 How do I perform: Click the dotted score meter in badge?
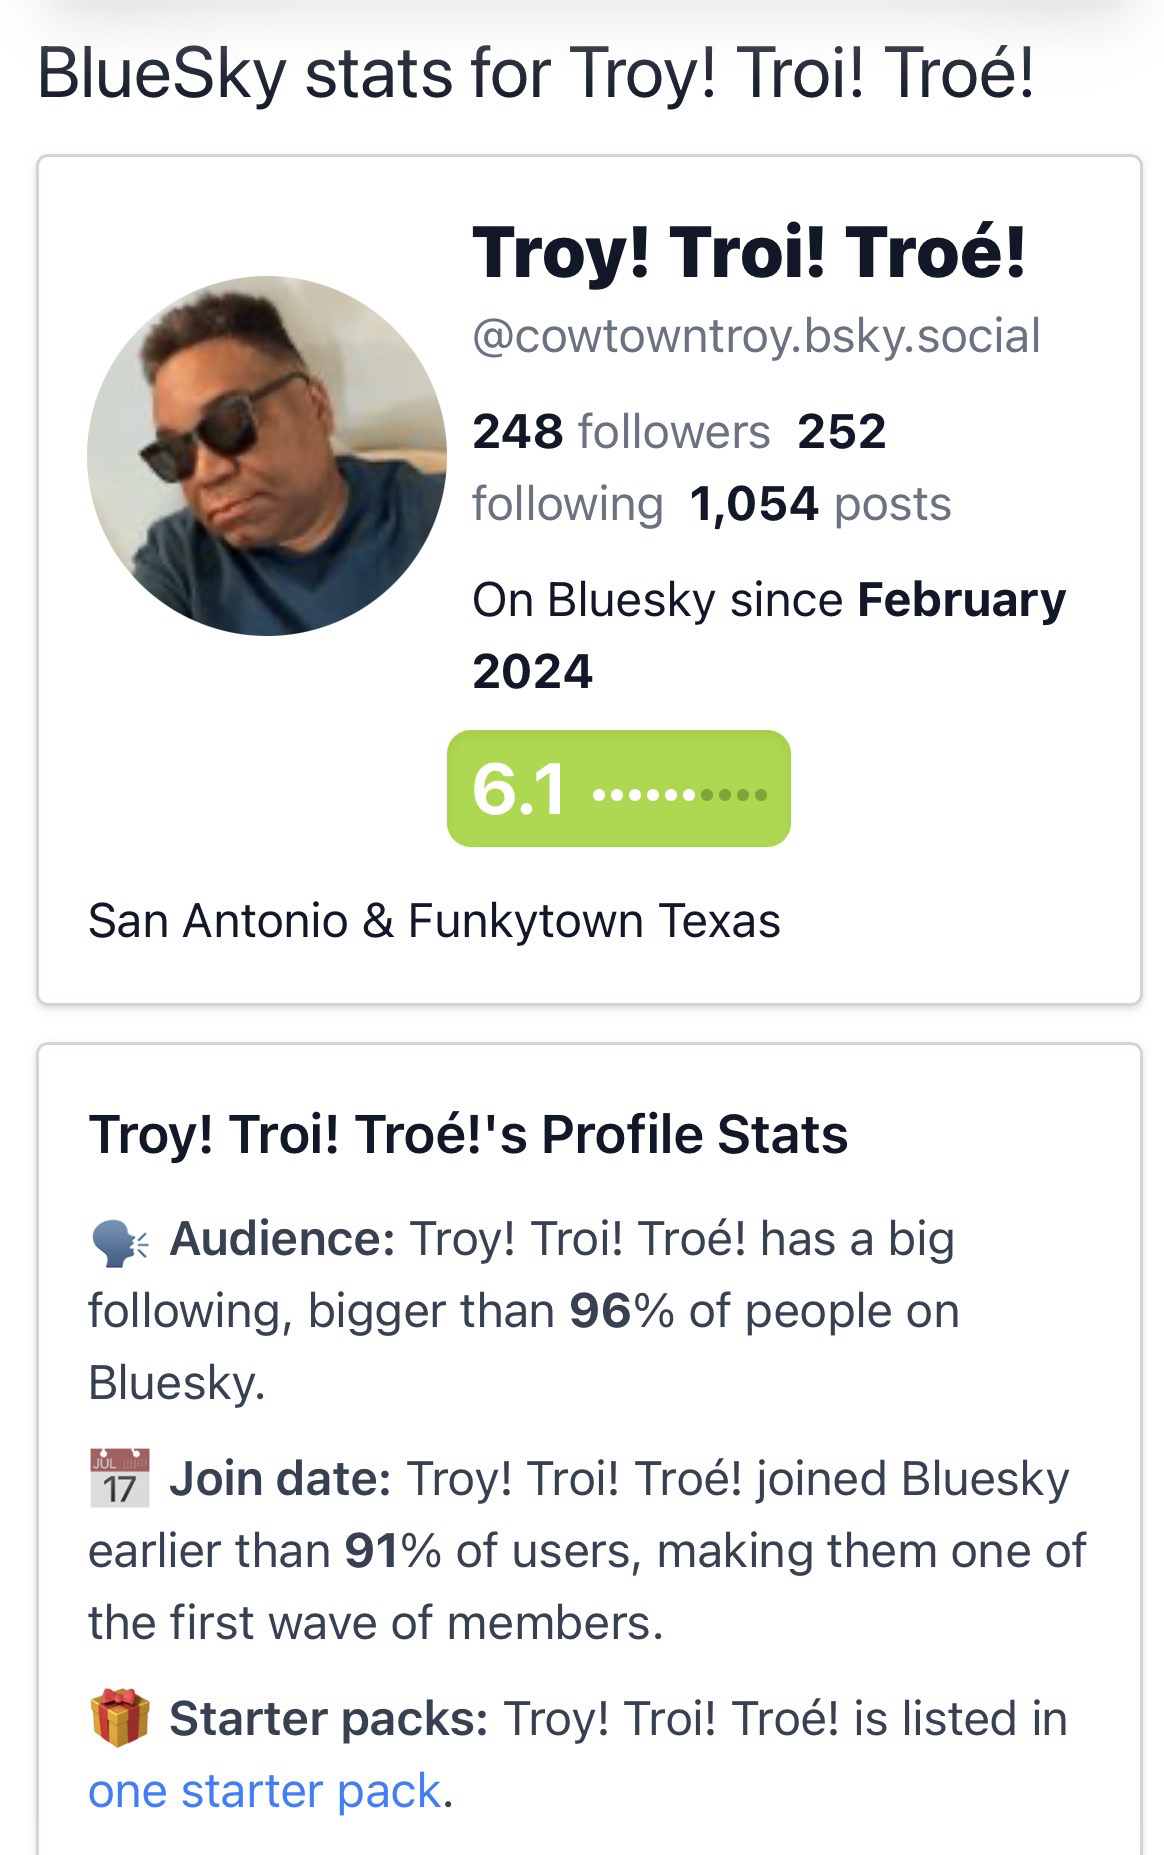click(680, 795)
